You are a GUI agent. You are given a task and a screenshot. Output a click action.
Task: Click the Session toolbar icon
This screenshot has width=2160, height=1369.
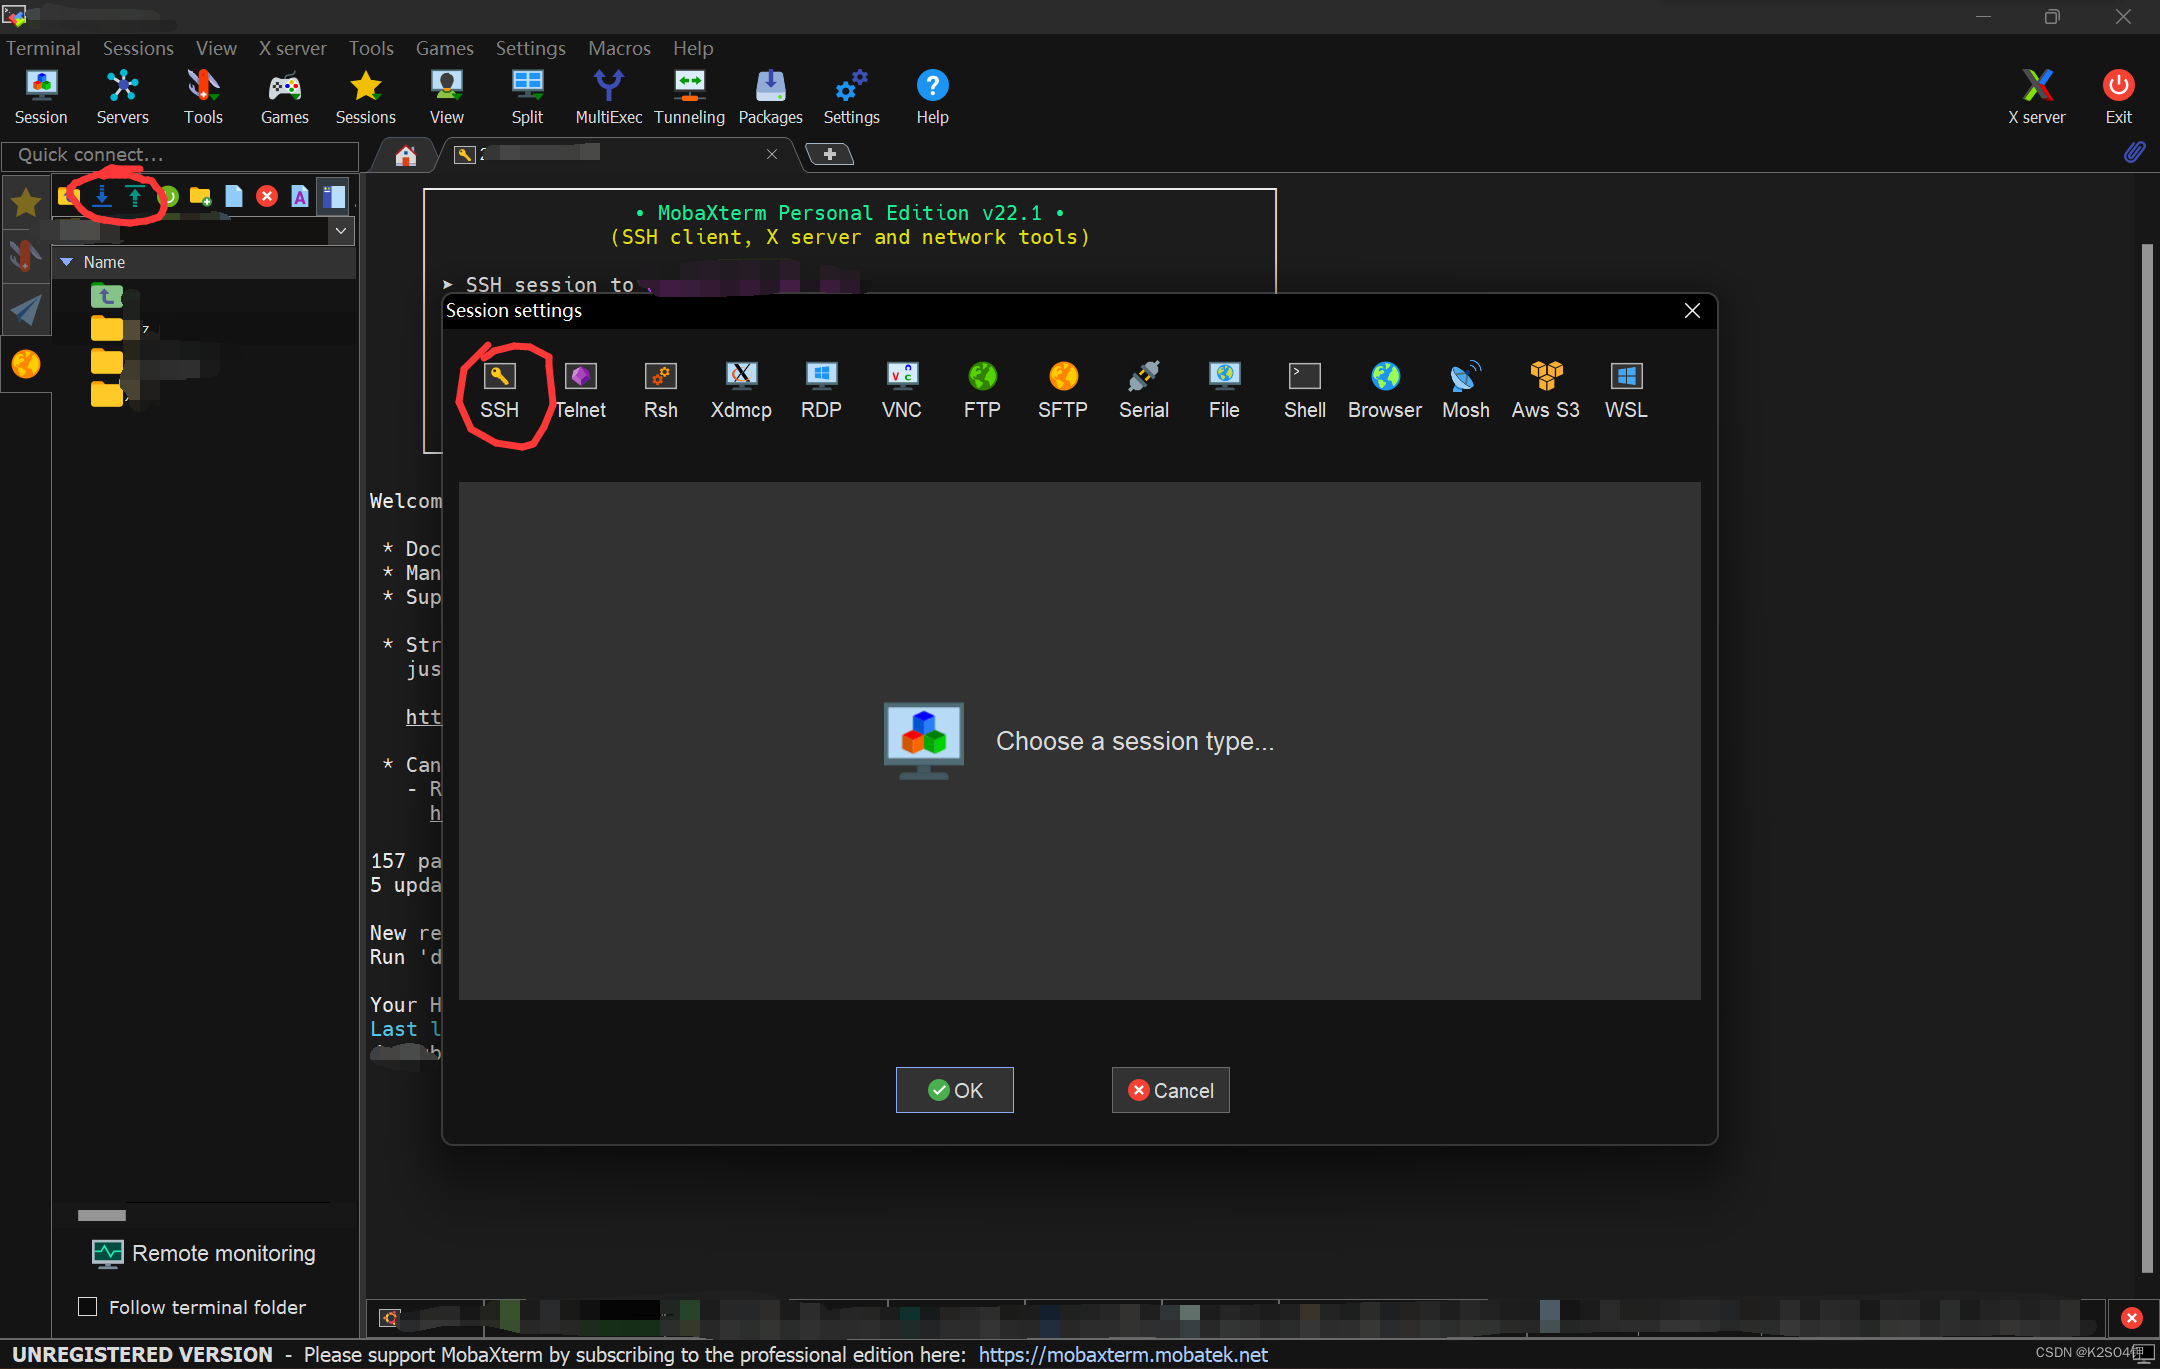tap(41, 97)
